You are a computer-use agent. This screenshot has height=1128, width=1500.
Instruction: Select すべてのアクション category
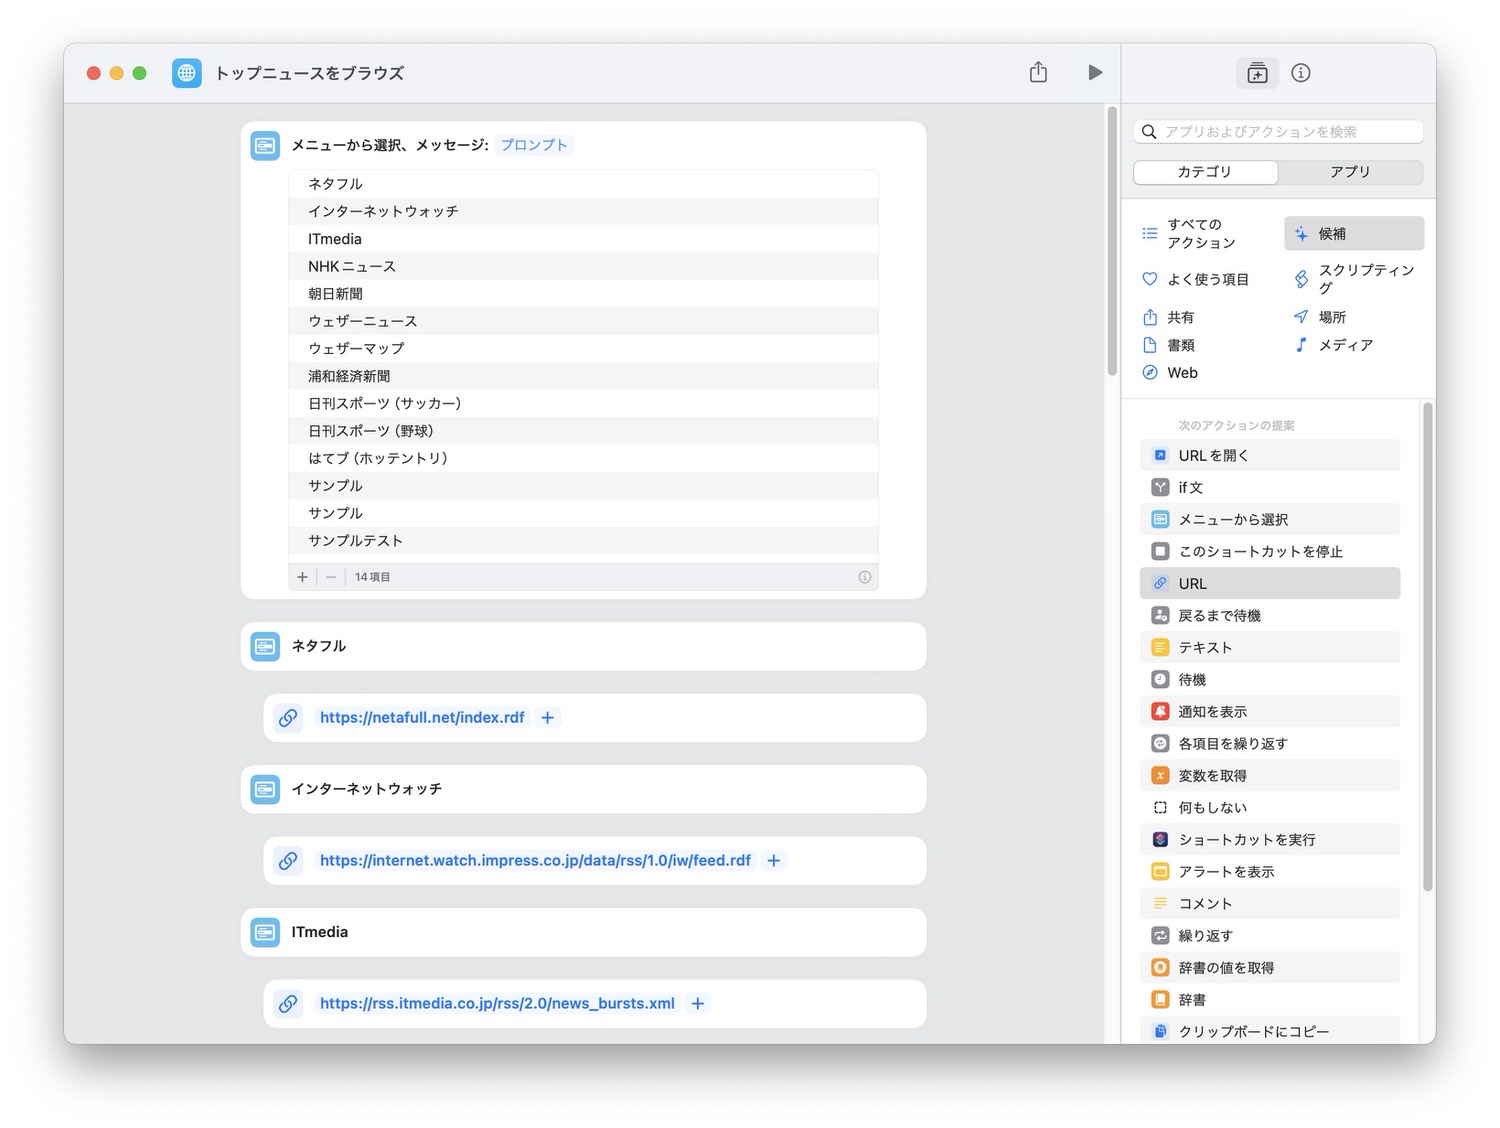[1204, 233]
